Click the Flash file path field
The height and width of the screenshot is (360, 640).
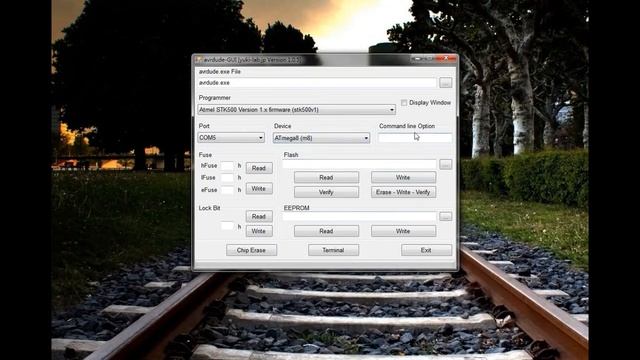tap(359, 164)
